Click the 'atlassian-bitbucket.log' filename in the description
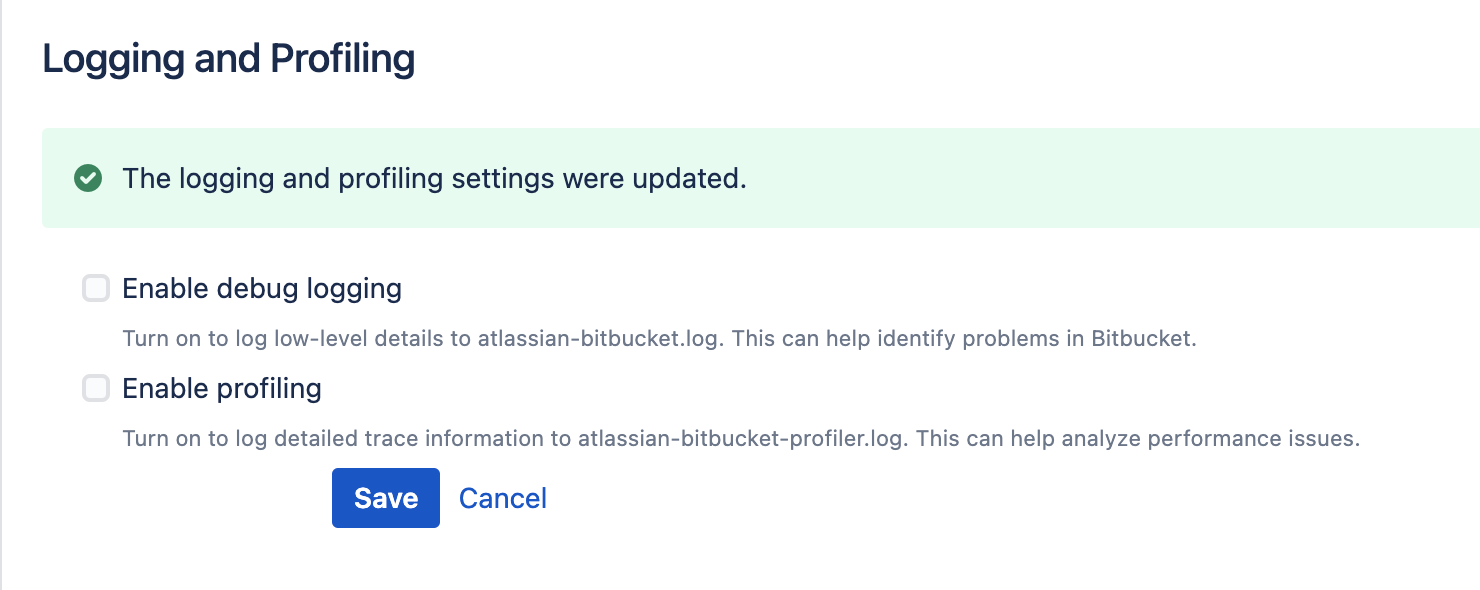Screen dimensions: 1480x590 pyautogui.click(x=597, y=338)
